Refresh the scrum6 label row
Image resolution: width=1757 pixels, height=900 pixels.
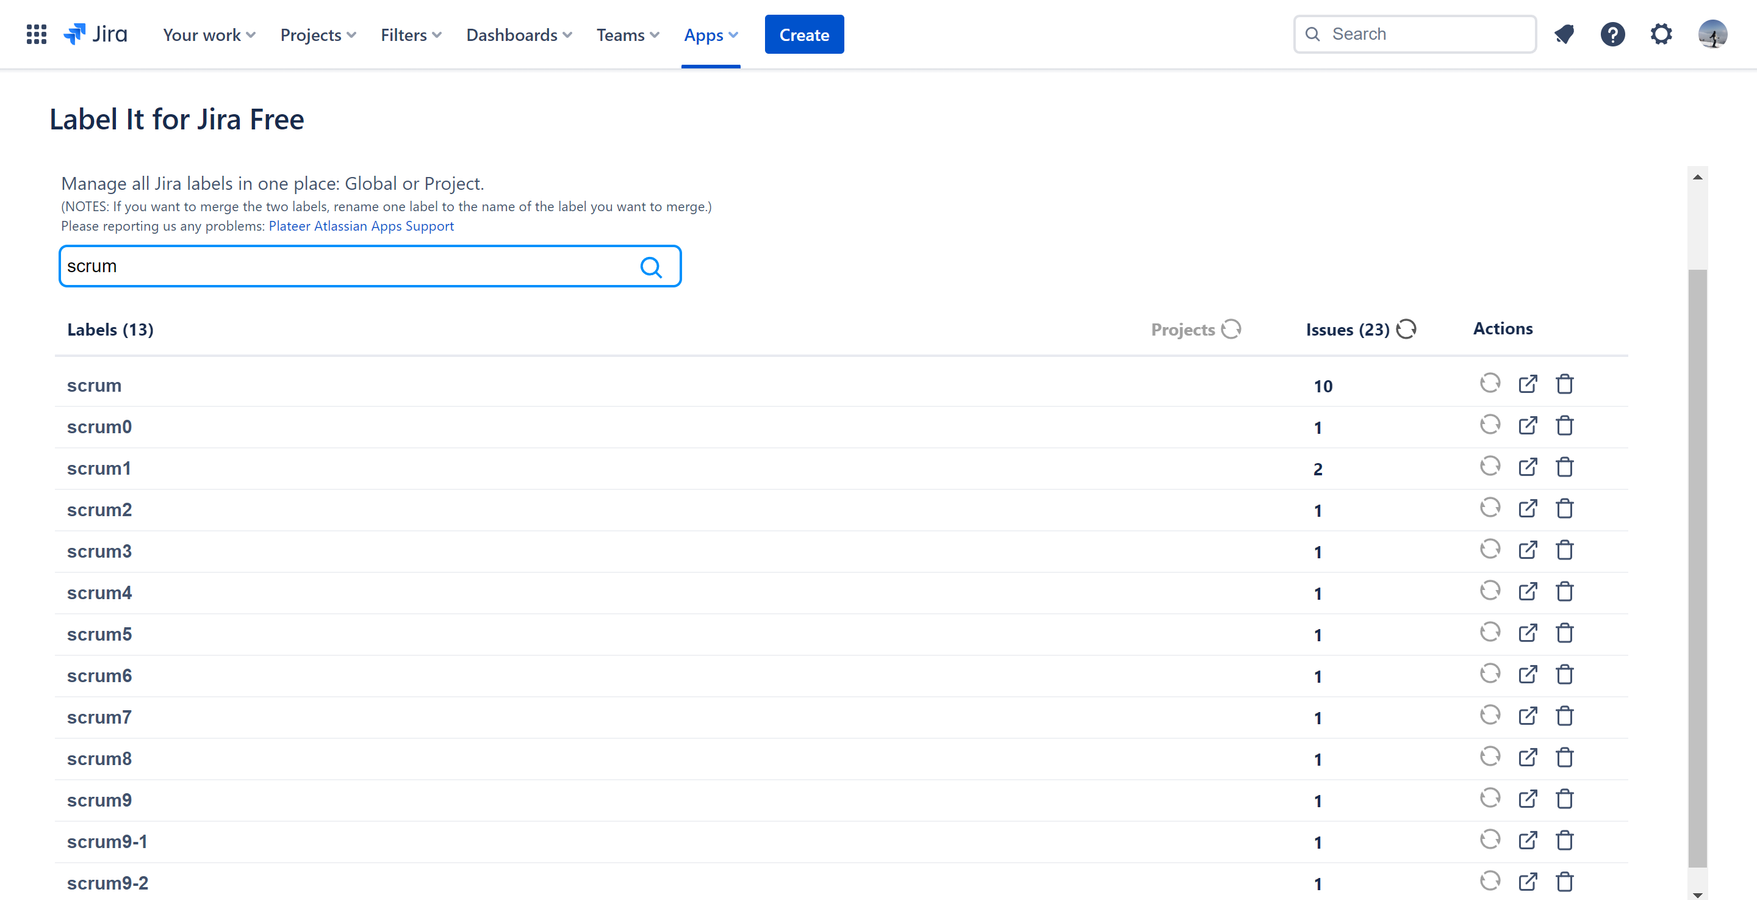click(x=1490, y=674)
